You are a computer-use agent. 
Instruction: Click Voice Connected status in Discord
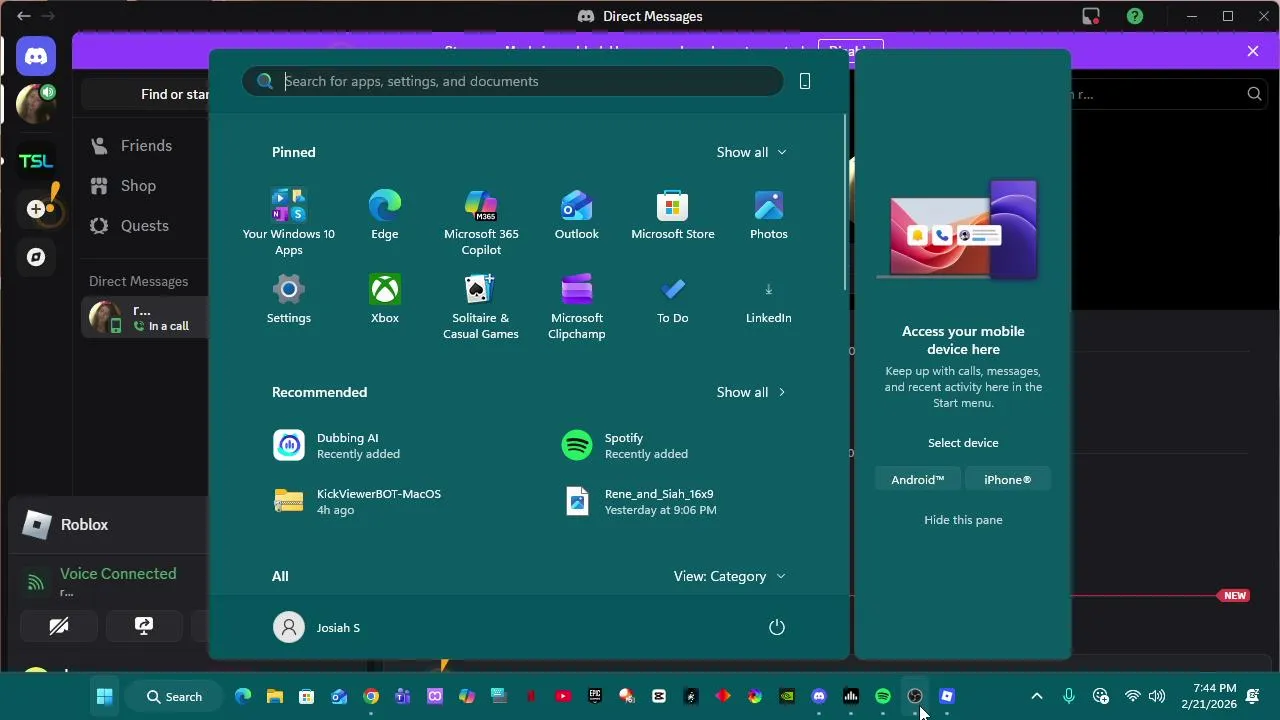click(118, 574)
